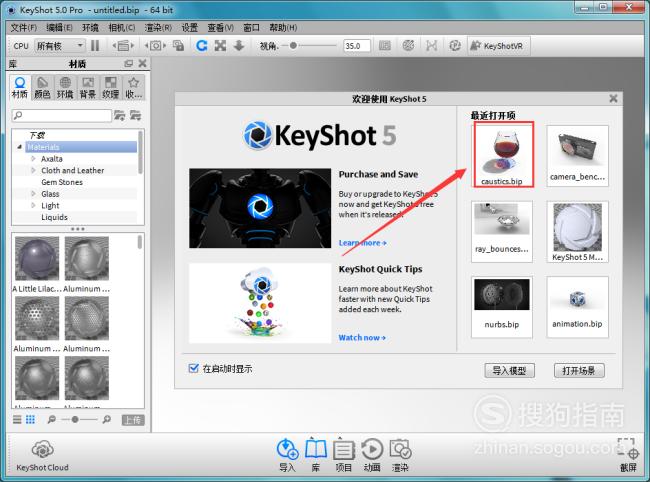650x482 pixels.
Task: Open the 文件 file menu
Action: (x=24, y=28)
